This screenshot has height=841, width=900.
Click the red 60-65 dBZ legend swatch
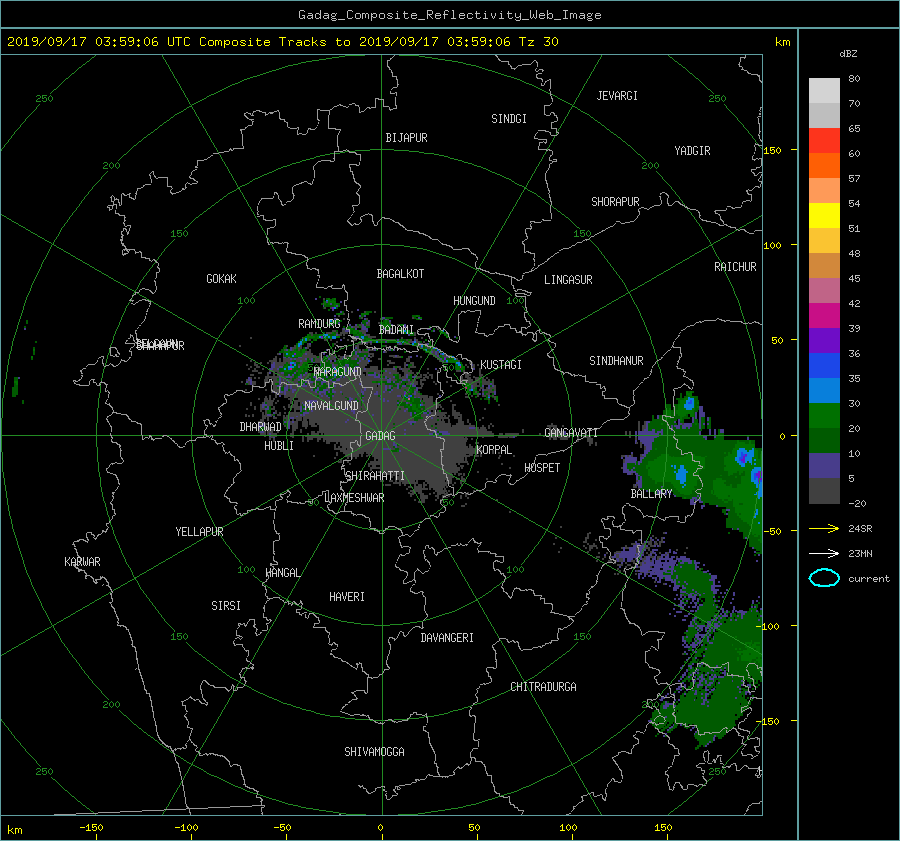(824, 140)
